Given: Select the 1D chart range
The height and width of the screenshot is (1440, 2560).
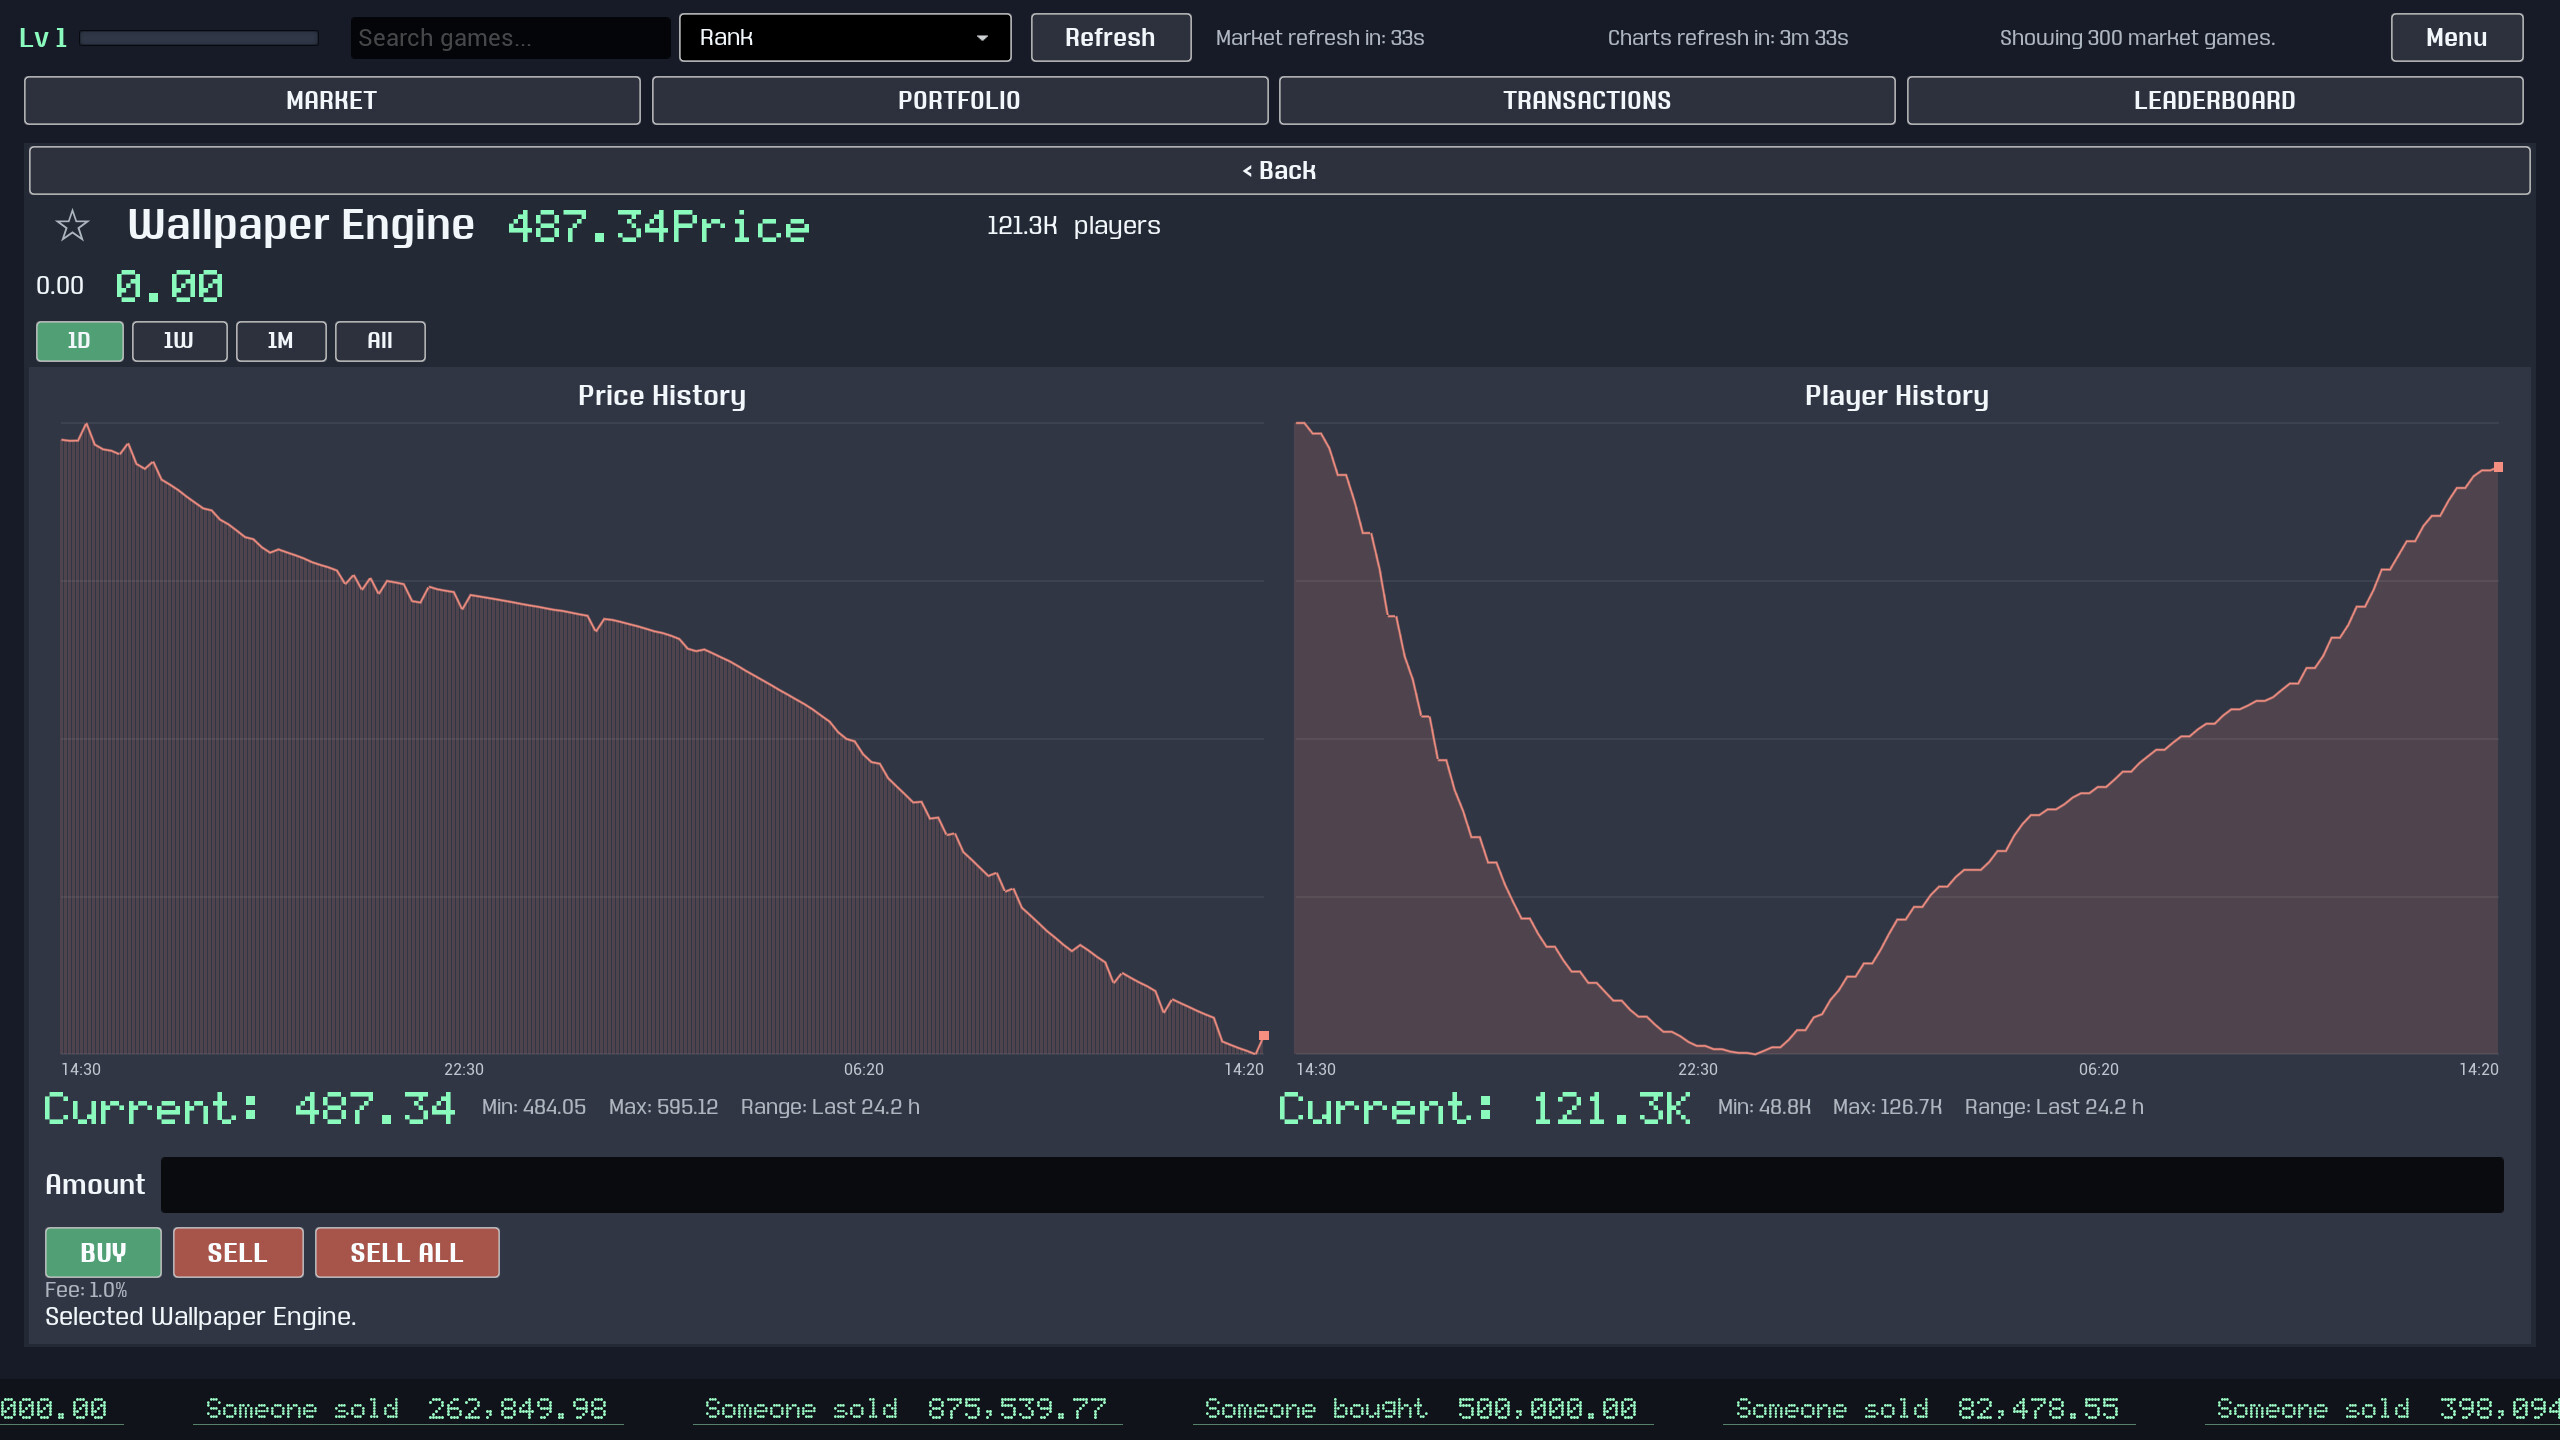Looking at the screenshot, I should pos(80,341).
